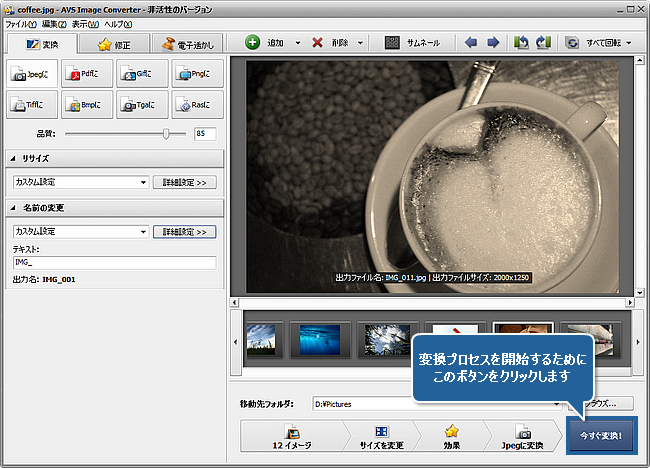Click the red X 削除 delete button

click(330, 43)
